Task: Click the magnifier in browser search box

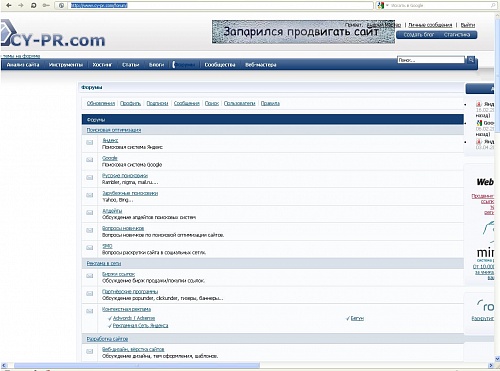Action: point(493,5)
